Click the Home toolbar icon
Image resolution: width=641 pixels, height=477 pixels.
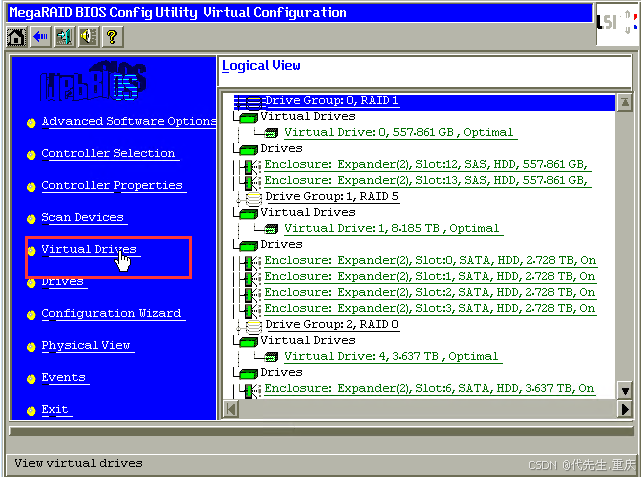(x=17, y=37)
